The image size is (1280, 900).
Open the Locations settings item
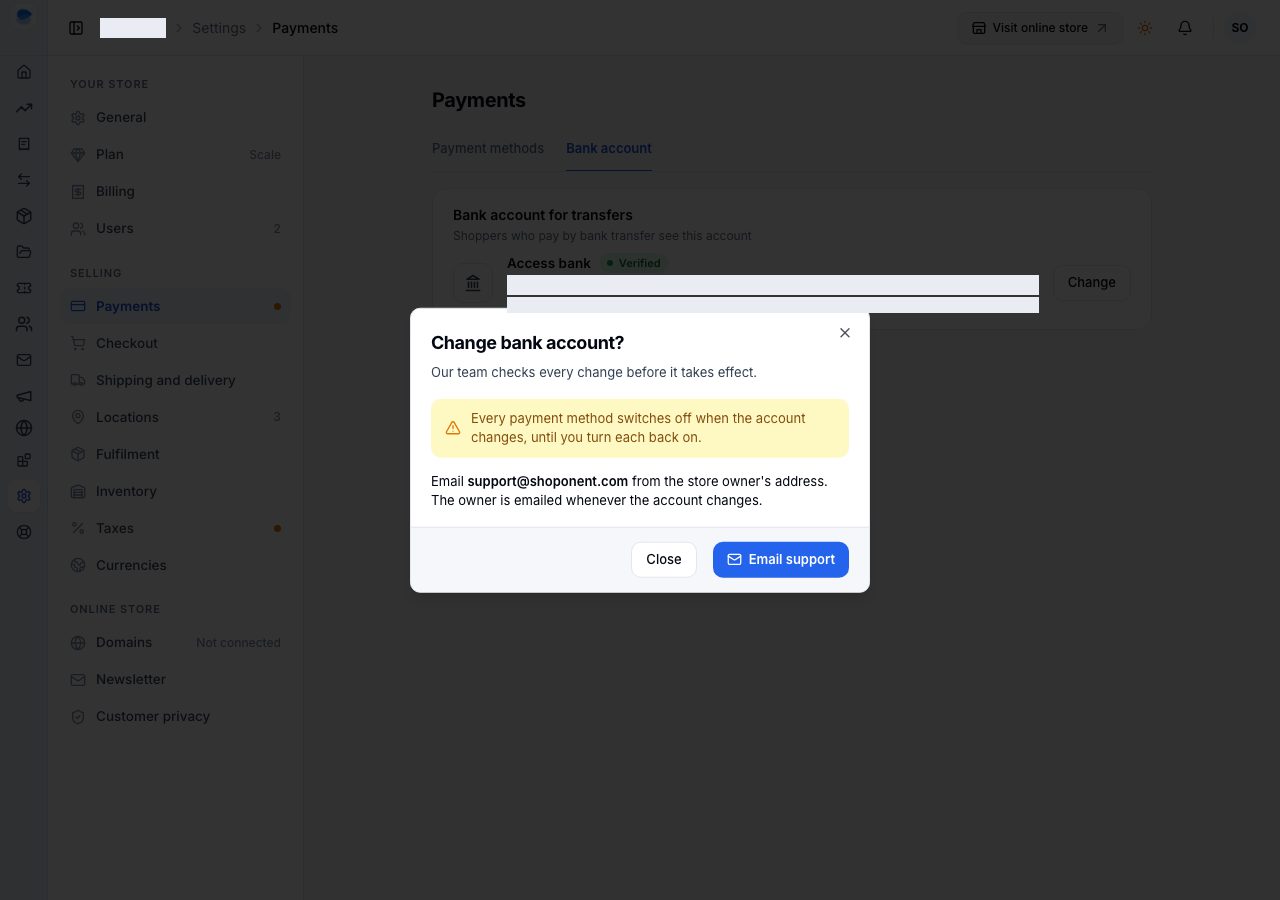pos(176,417)
